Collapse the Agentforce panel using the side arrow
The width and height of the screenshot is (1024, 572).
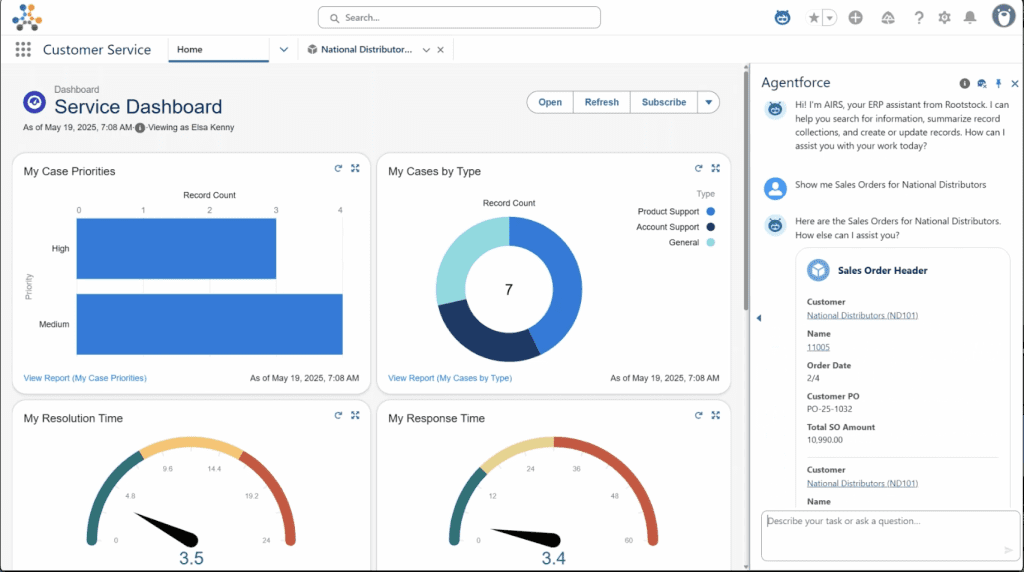(759, 318)
